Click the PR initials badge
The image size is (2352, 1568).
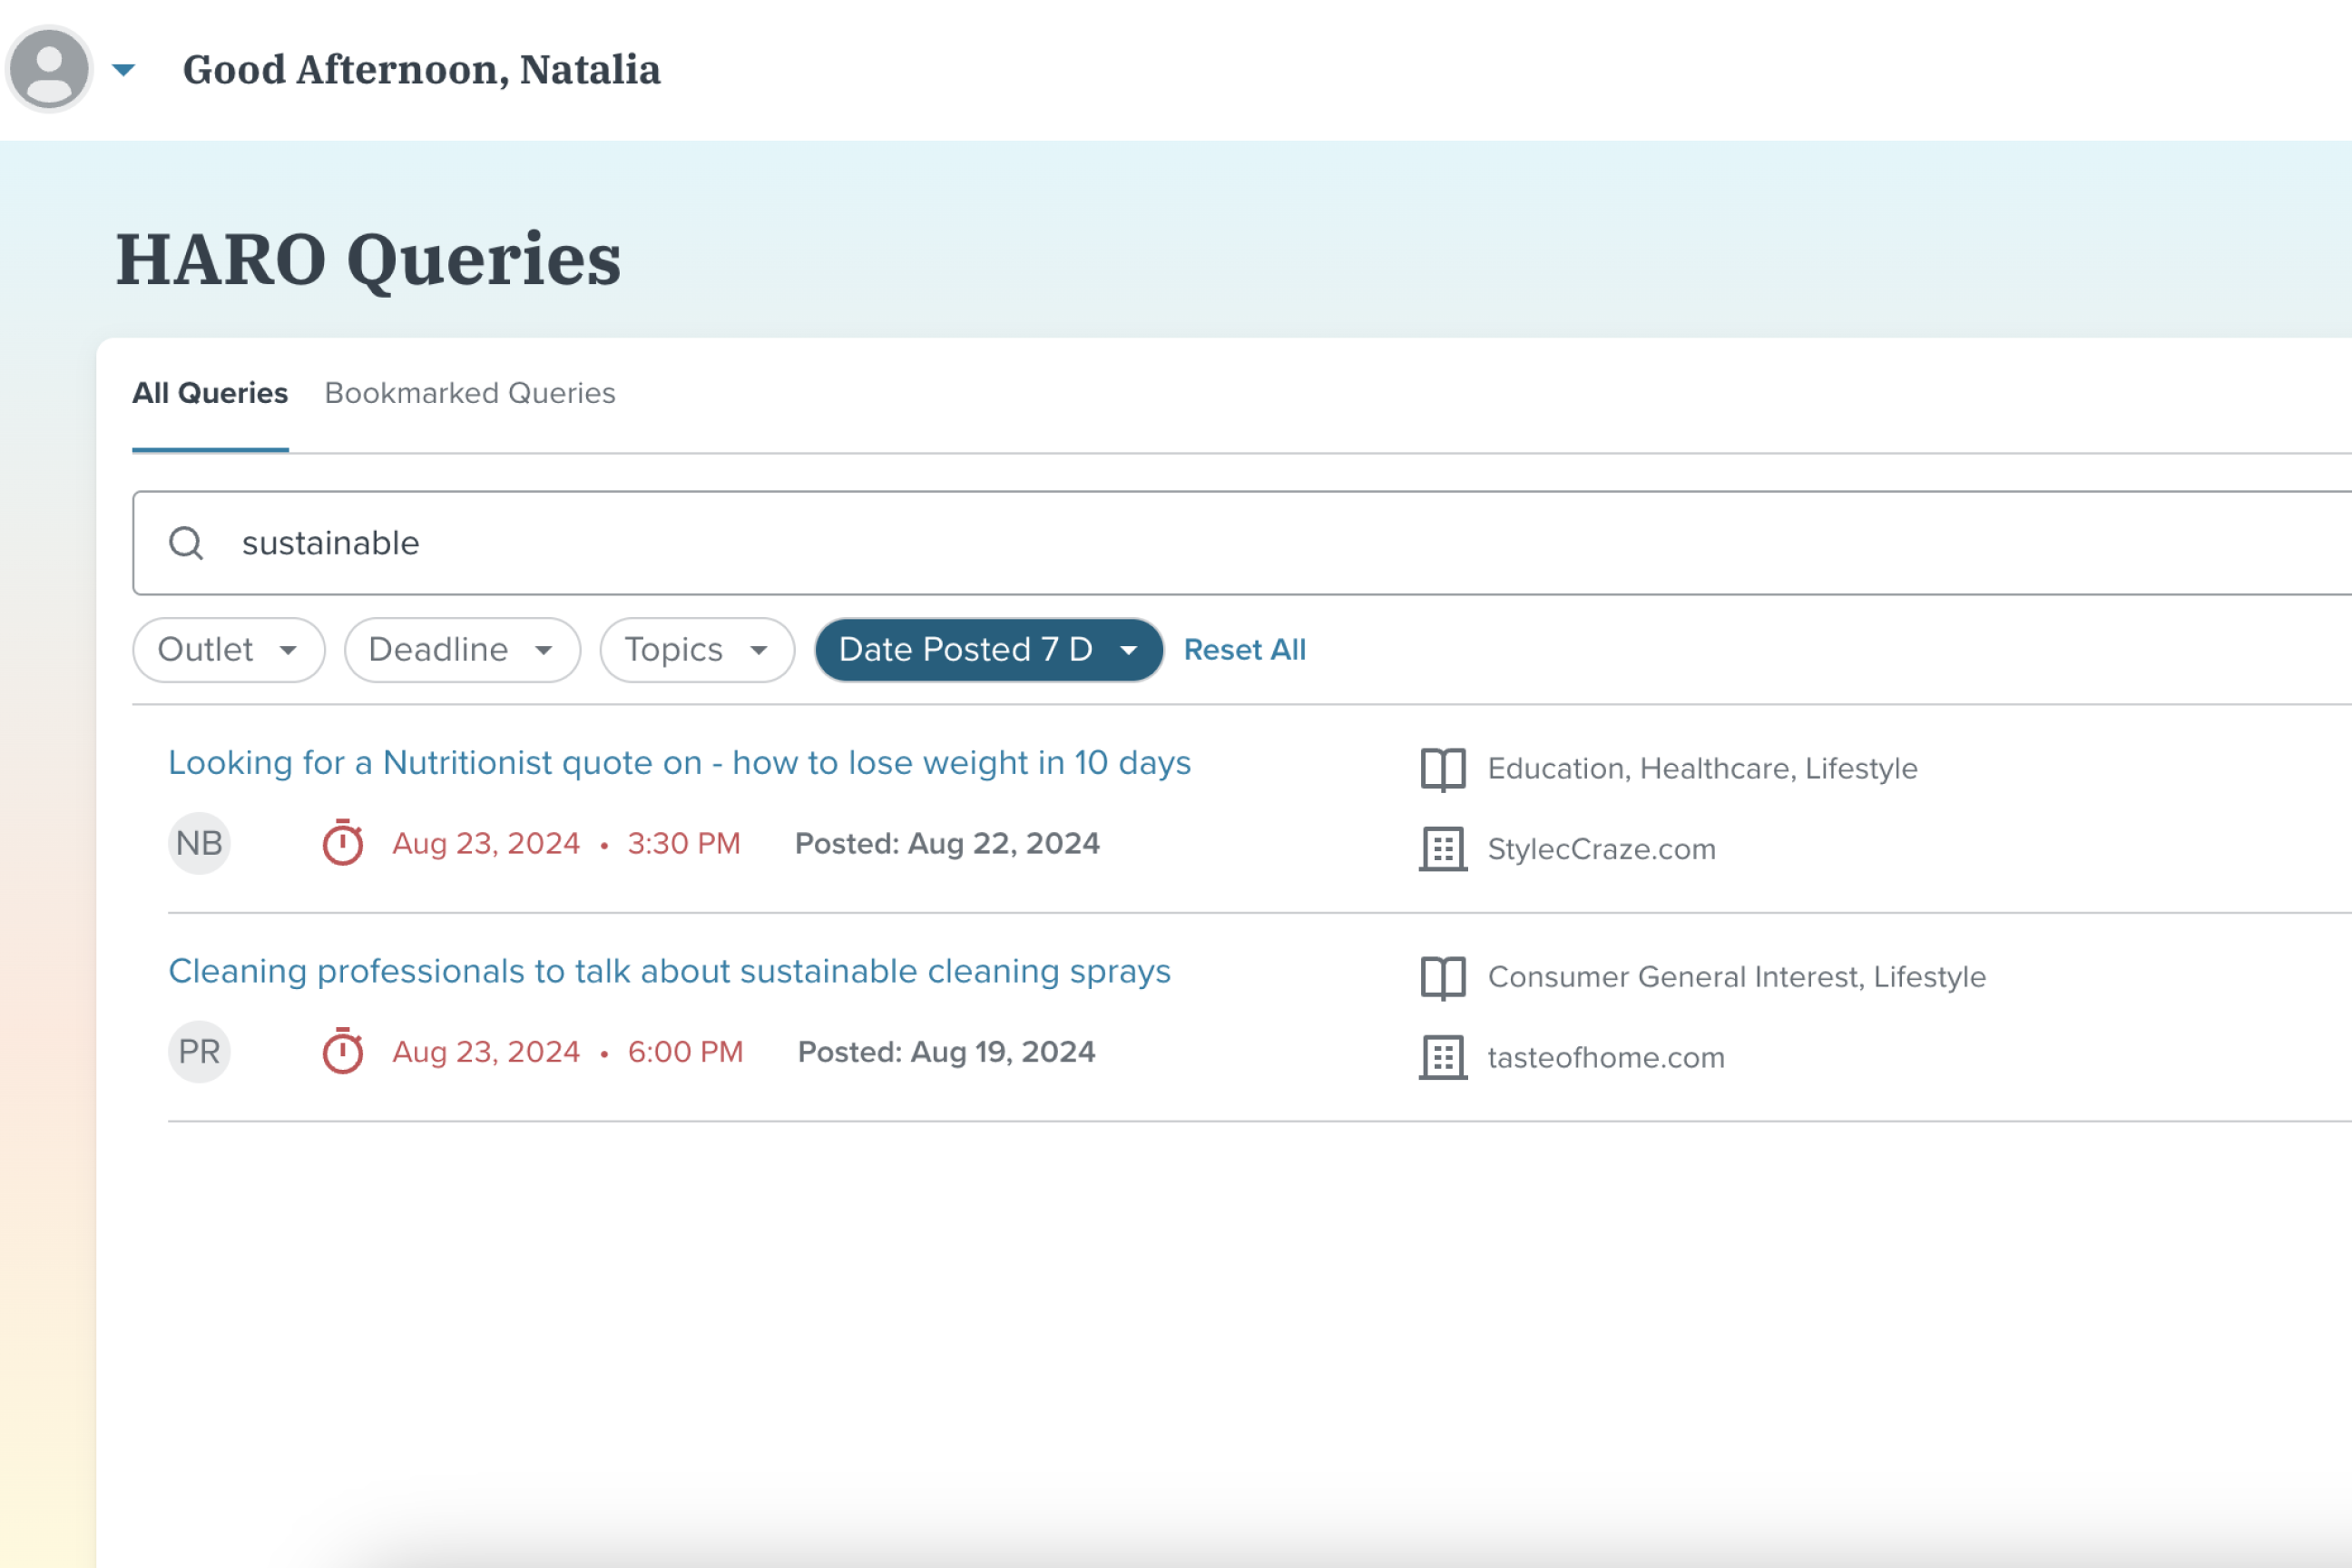199,1052
